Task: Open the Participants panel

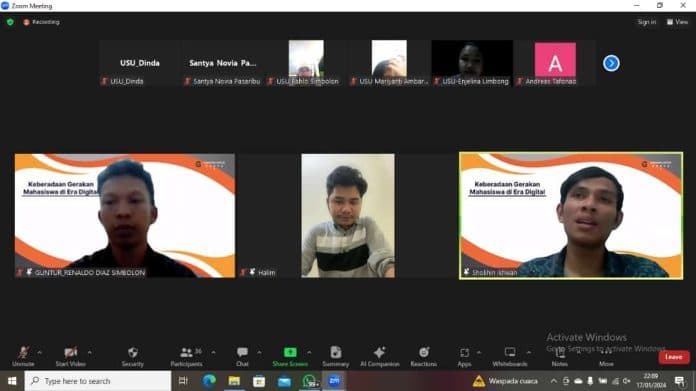Action: [187, 356]
